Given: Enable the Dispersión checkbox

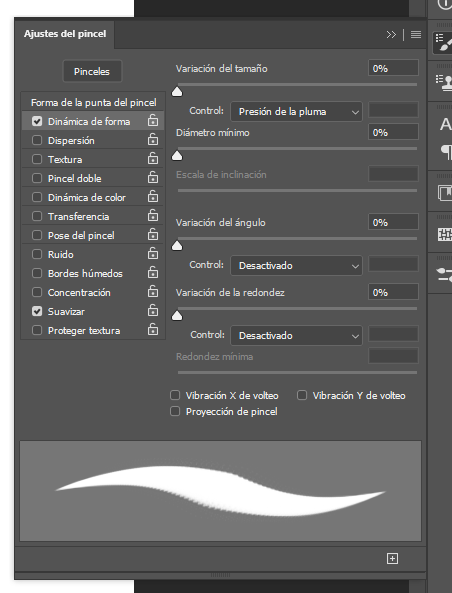Looking at the screenshot, I should 37,140.
